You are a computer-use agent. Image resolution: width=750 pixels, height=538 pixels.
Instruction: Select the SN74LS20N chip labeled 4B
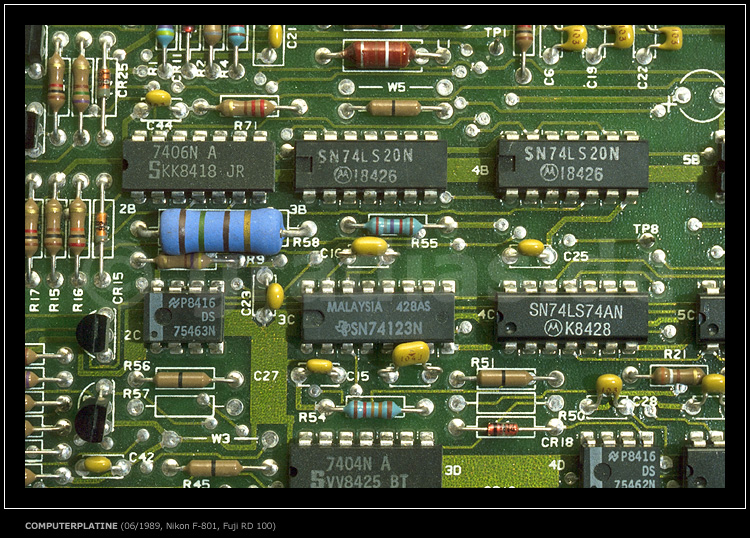573,163
